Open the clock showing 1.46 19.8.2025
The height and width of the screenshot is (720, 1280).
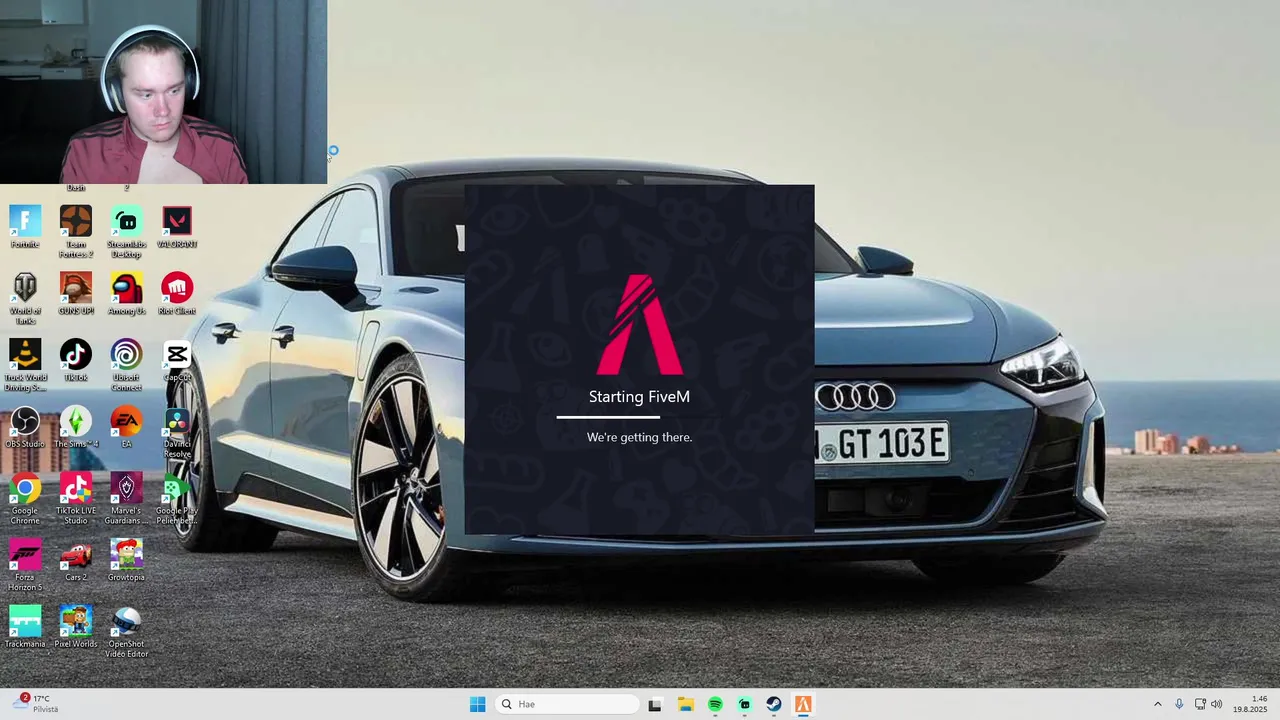point(1250,704)
